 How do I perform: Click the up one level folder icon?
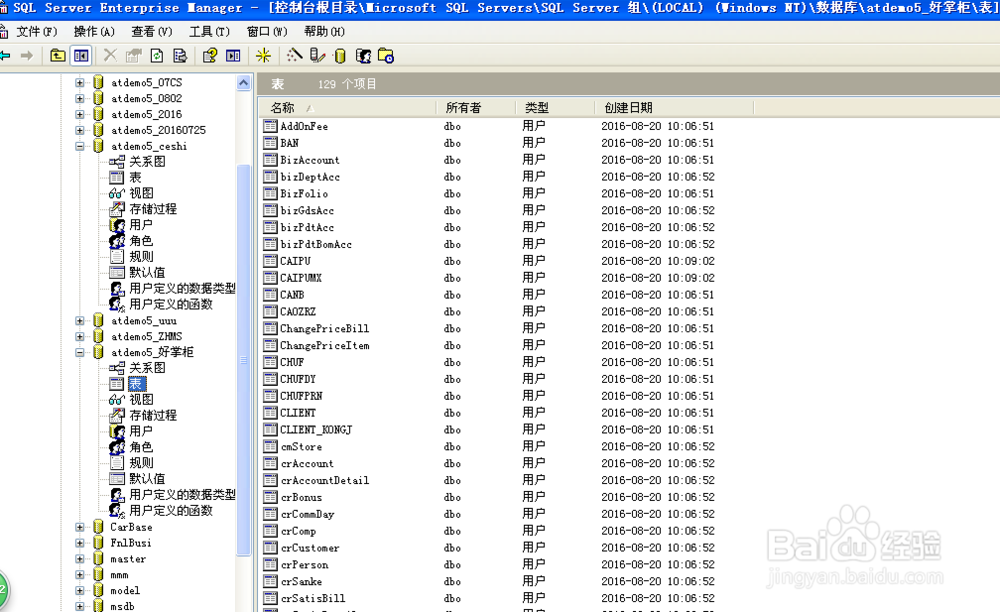57,56
